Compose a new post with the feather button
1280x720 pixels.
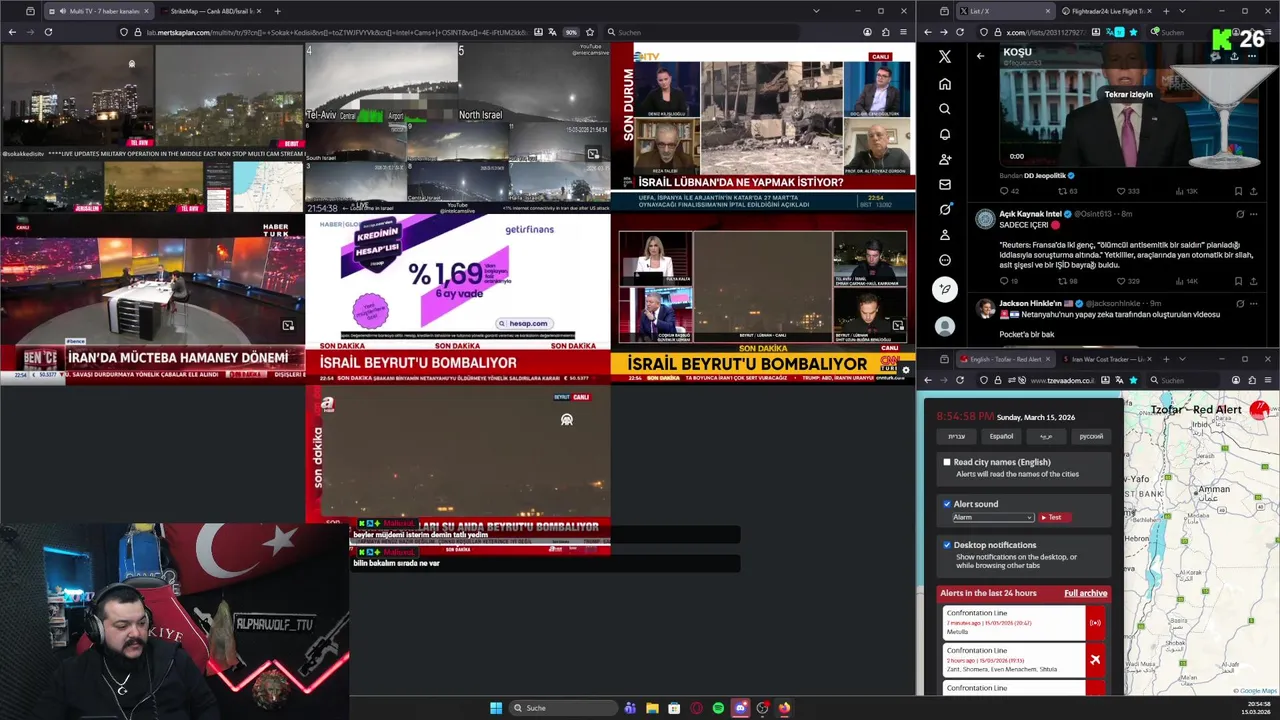(945, 289)
